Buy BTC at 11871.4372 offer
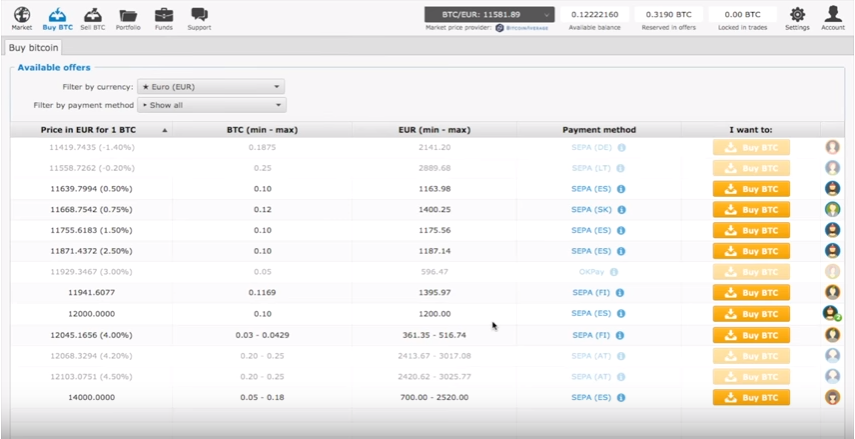Image resolution: width=855 pixels, height=439 pixels. 751,251
